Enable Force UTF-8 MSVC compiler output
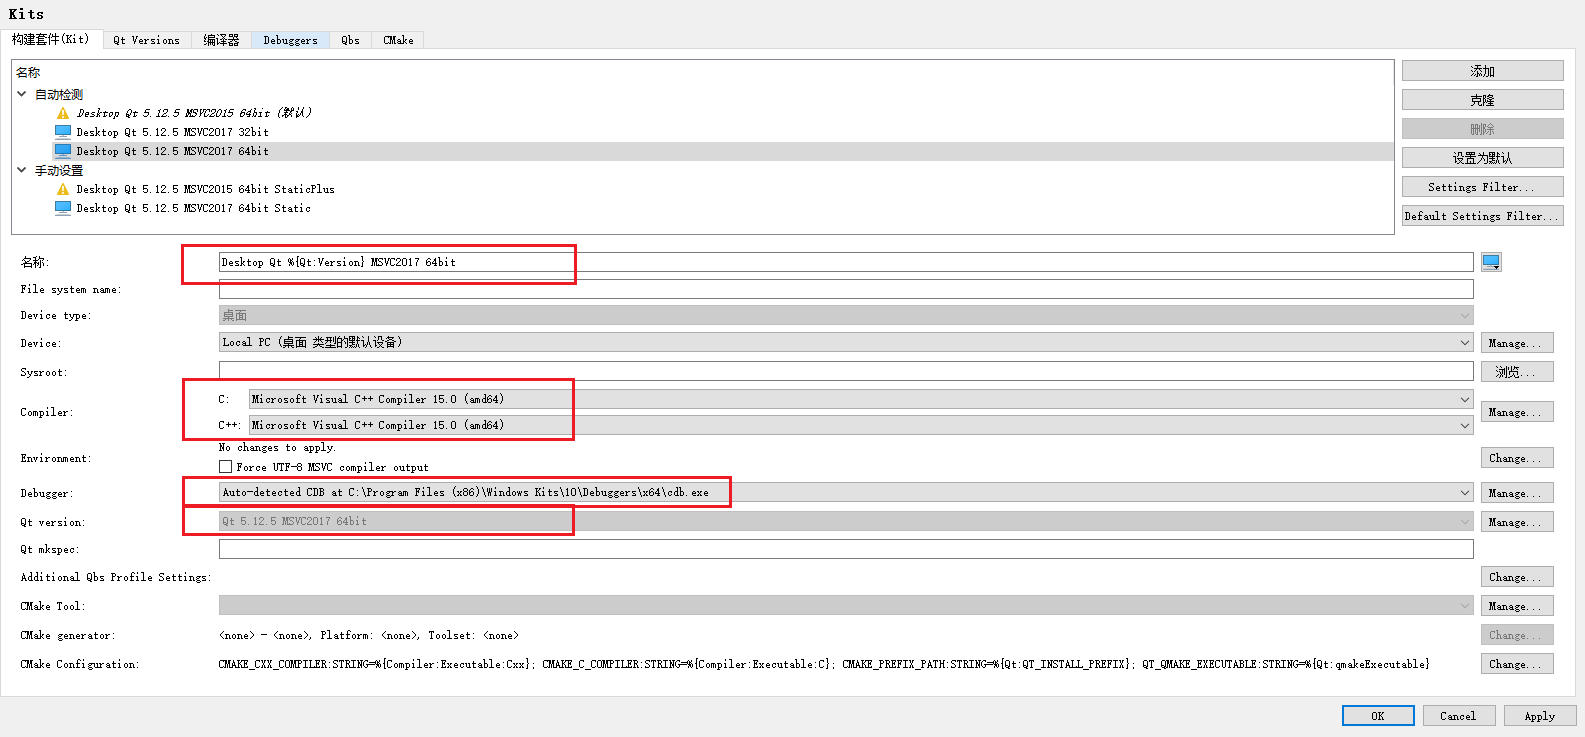Screen dimensions: 1585x737 pyautogui.click(x=225, y=467)
